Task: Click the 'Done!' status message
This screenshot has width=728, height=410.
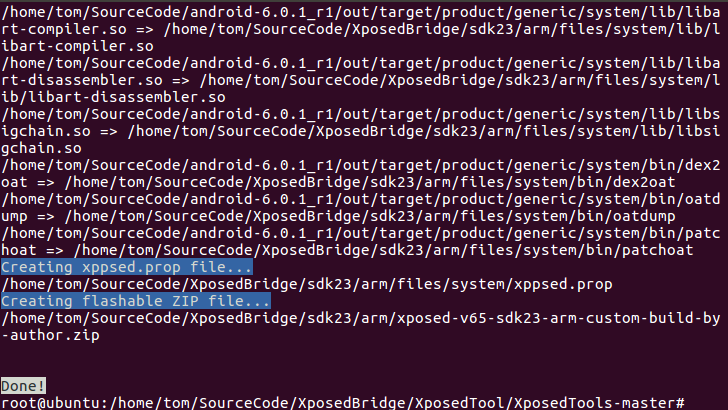Action: (x=23, y=385)
